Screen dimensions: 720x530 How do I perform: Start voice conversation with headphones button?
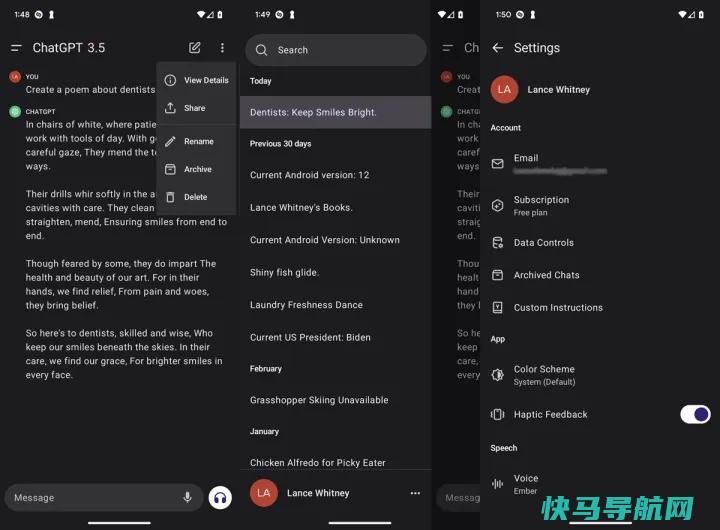220,497
